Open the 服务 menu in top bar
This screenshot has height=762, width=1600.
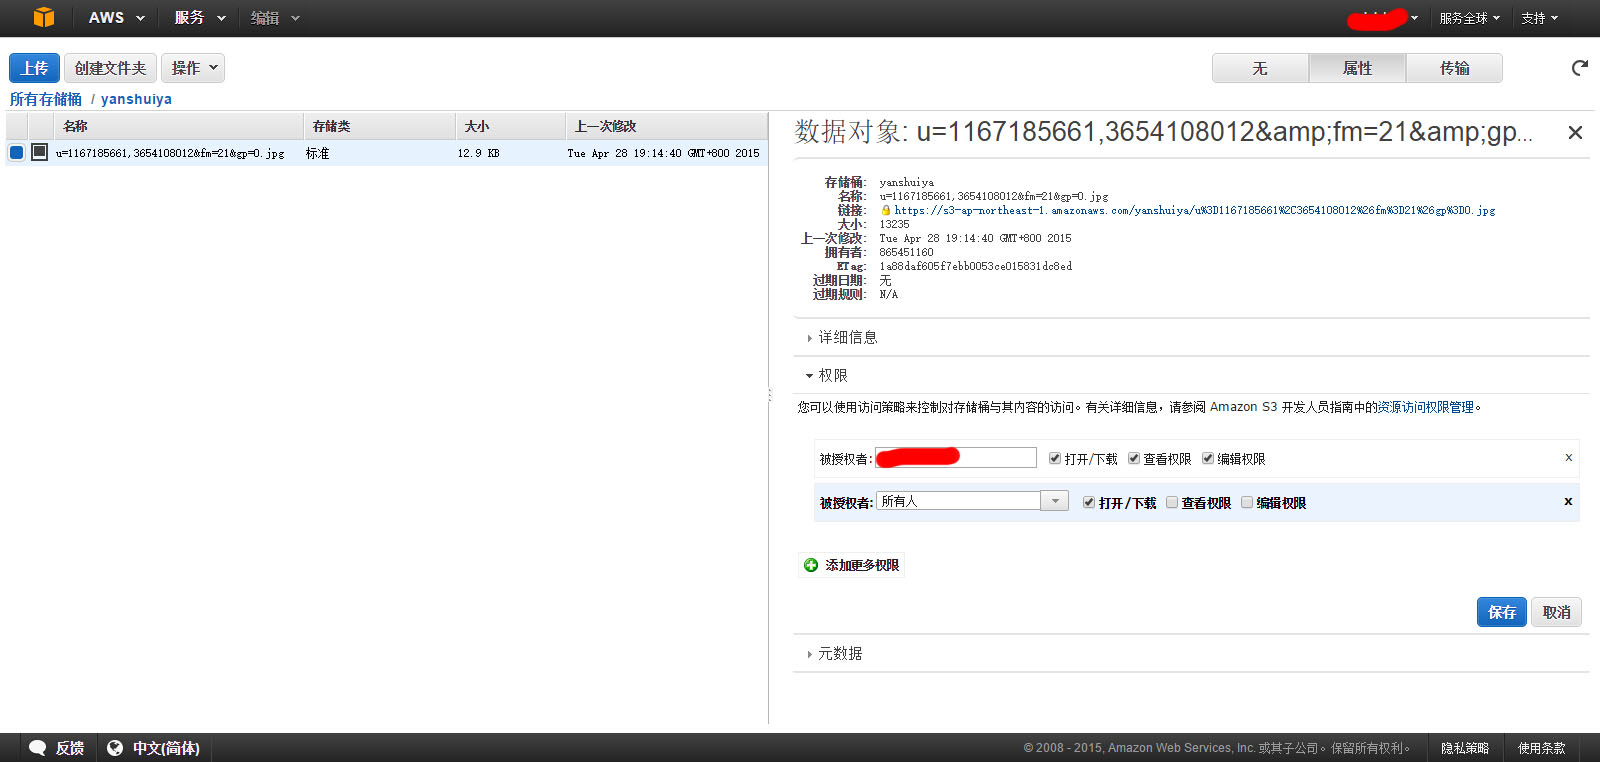(199, 18)
